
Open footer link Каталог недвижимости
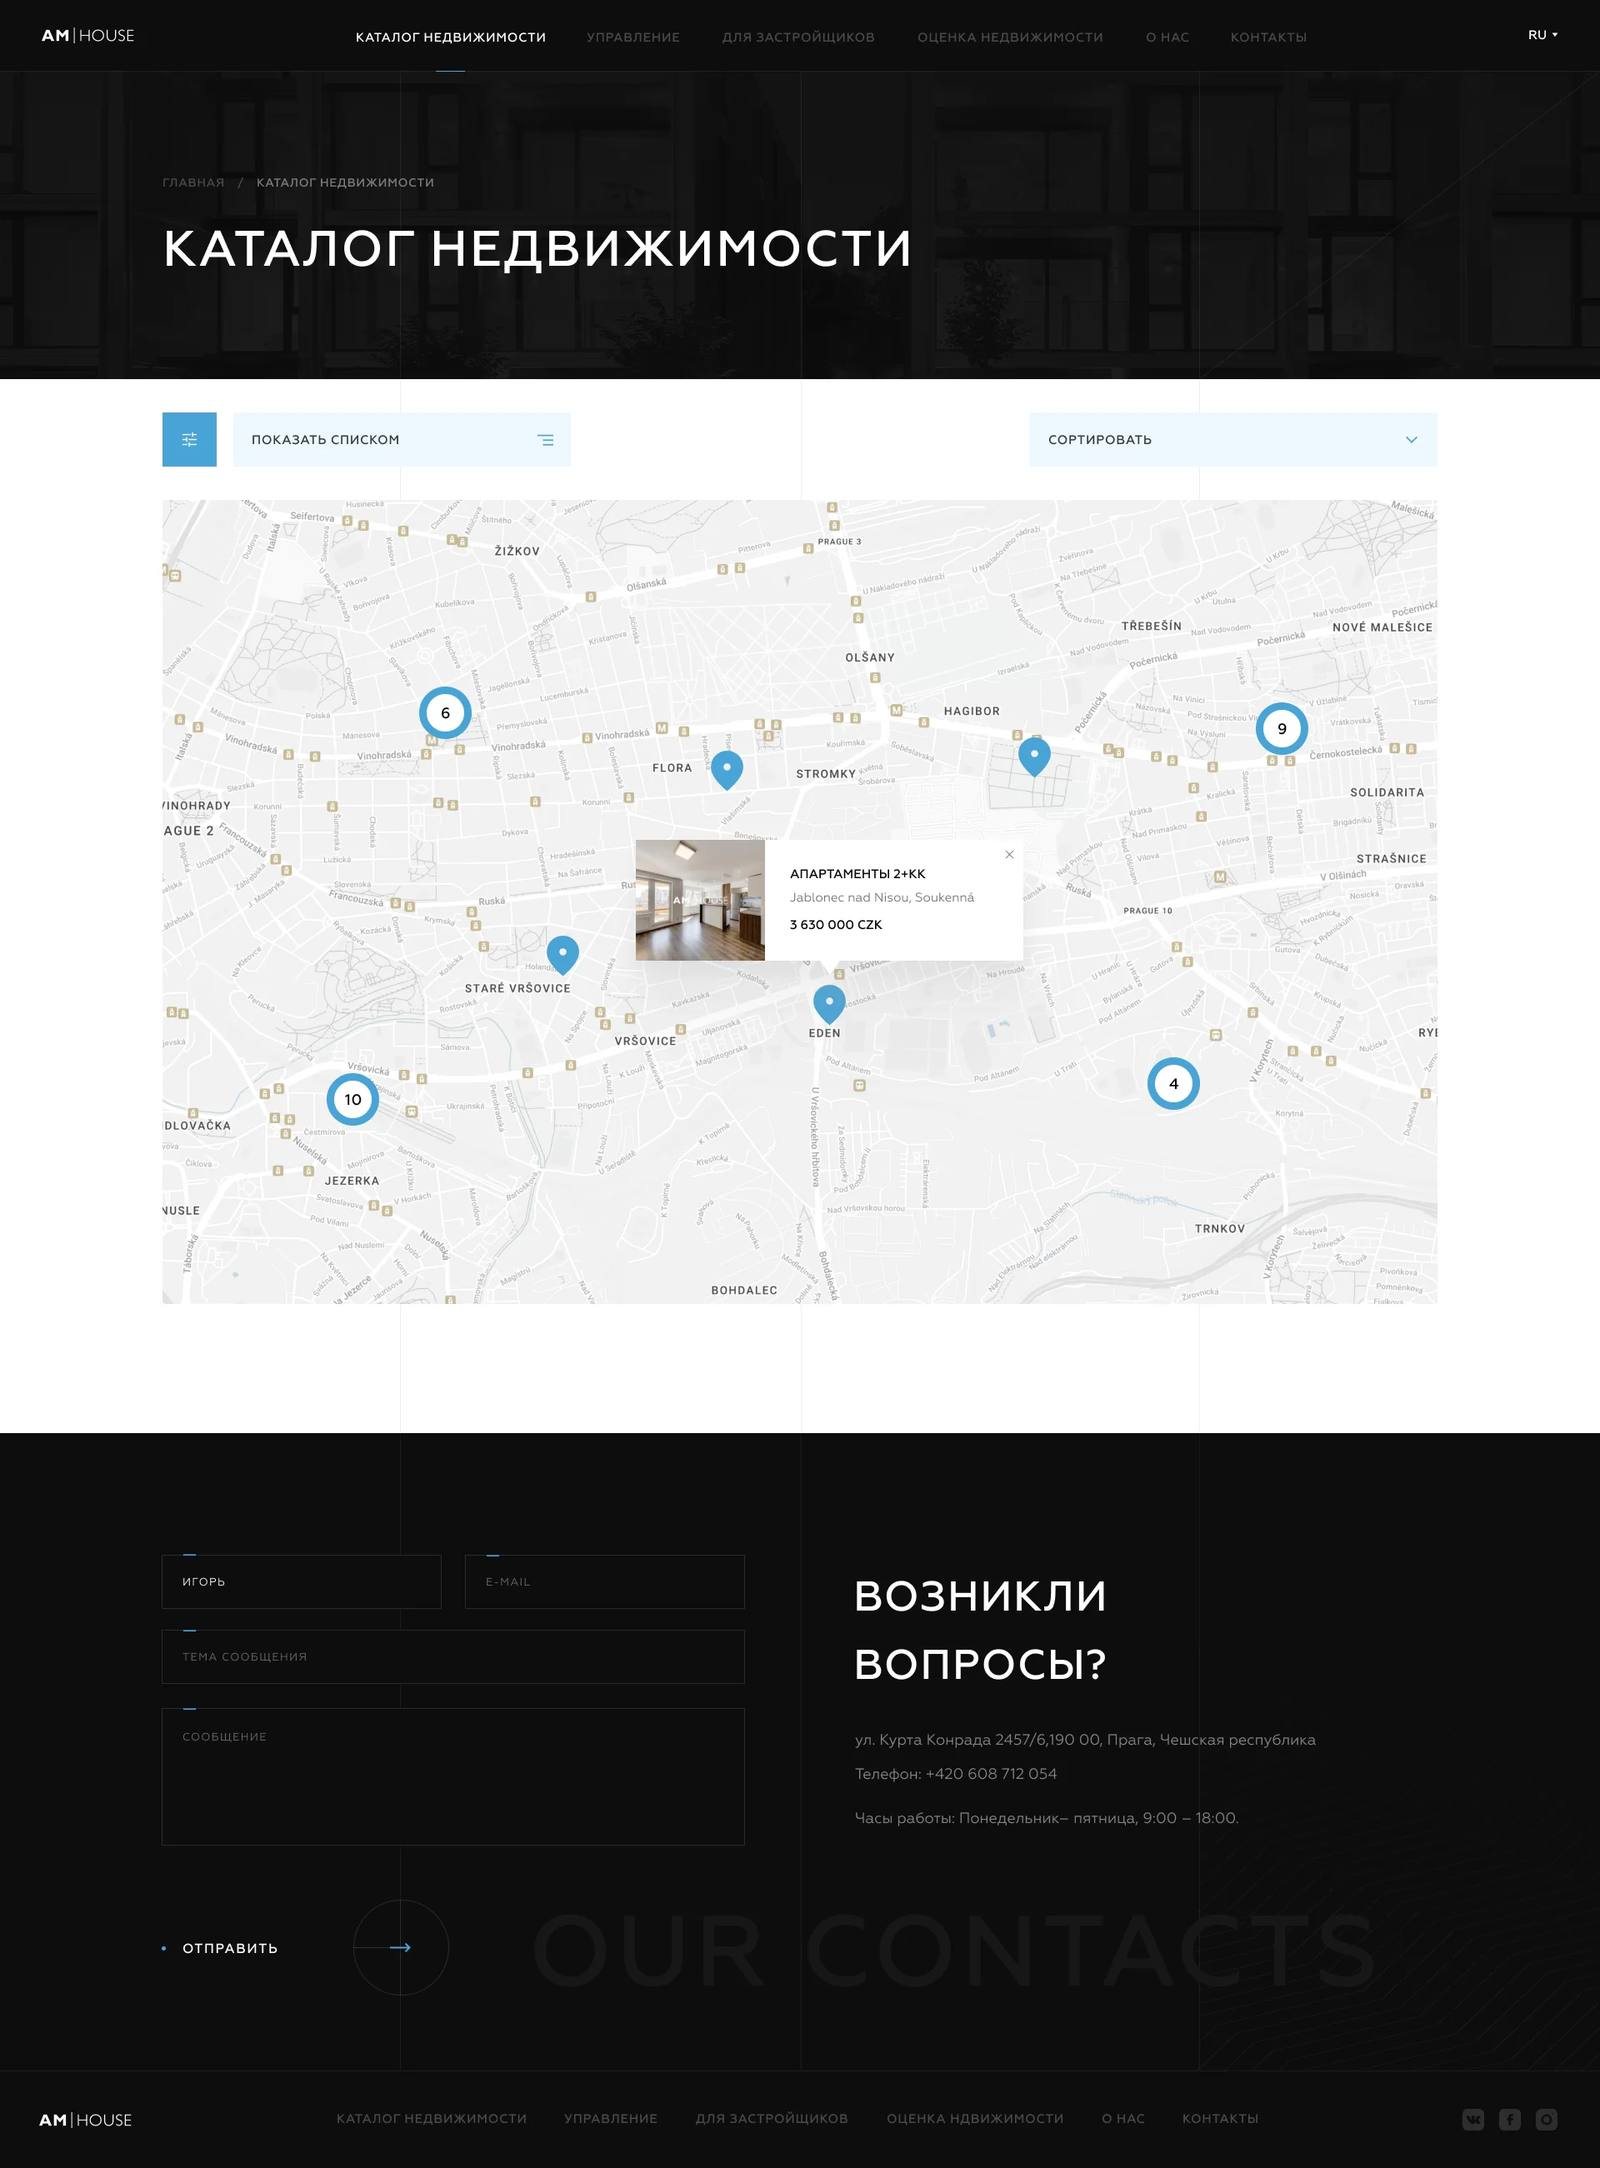tap(431, 2118)
